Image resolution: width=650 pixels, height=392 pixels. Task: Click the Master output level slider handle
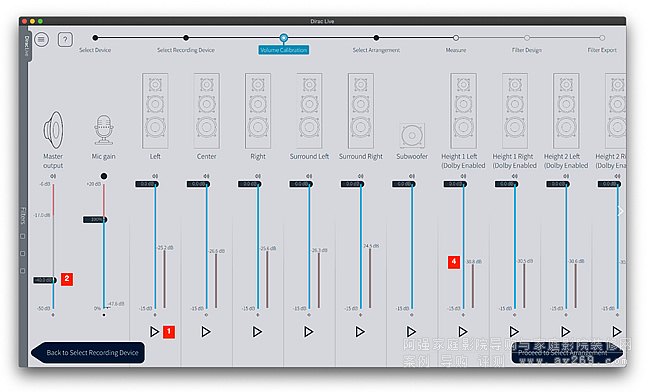(x=45, y=280)
